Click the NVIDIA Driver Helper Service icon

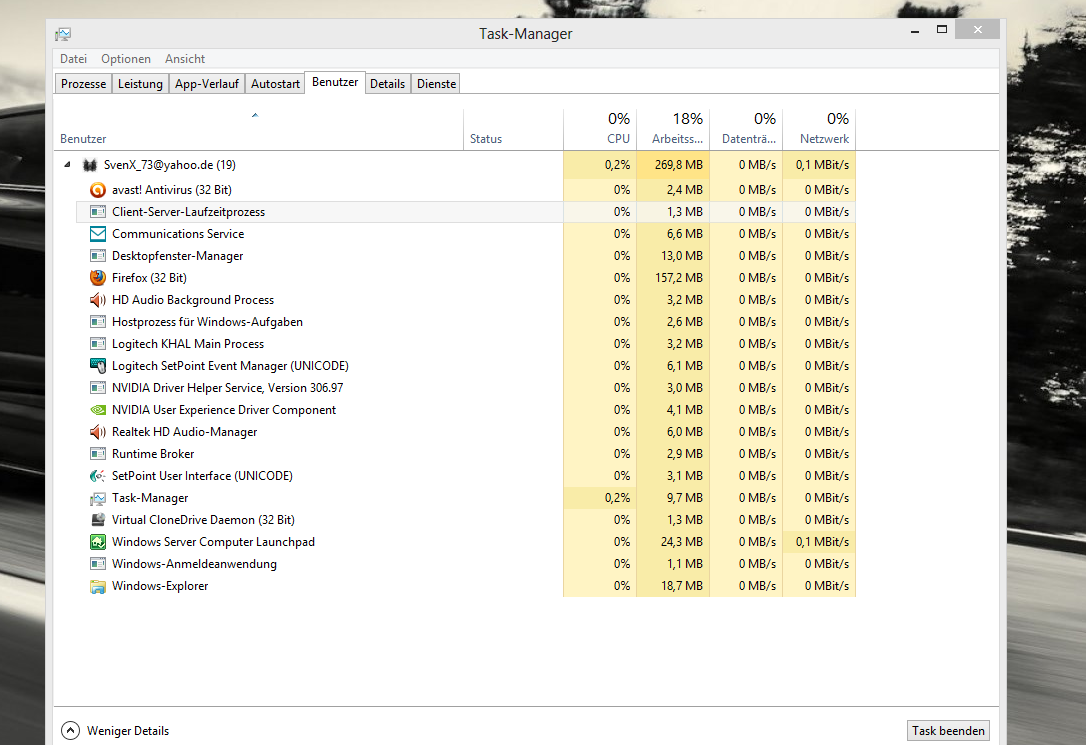click(98, 388)
